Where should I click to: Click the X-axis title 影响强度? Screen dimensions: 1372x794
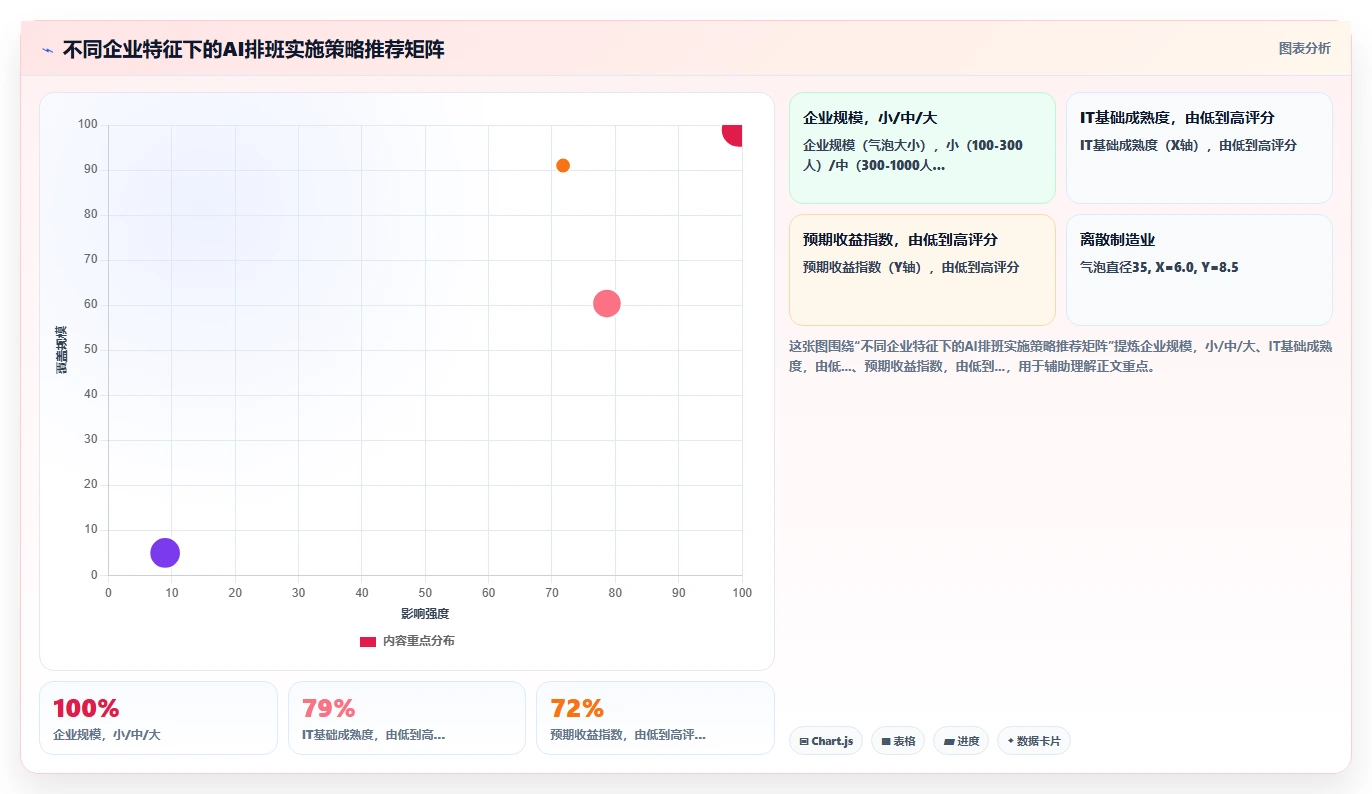tap(425, 614)
